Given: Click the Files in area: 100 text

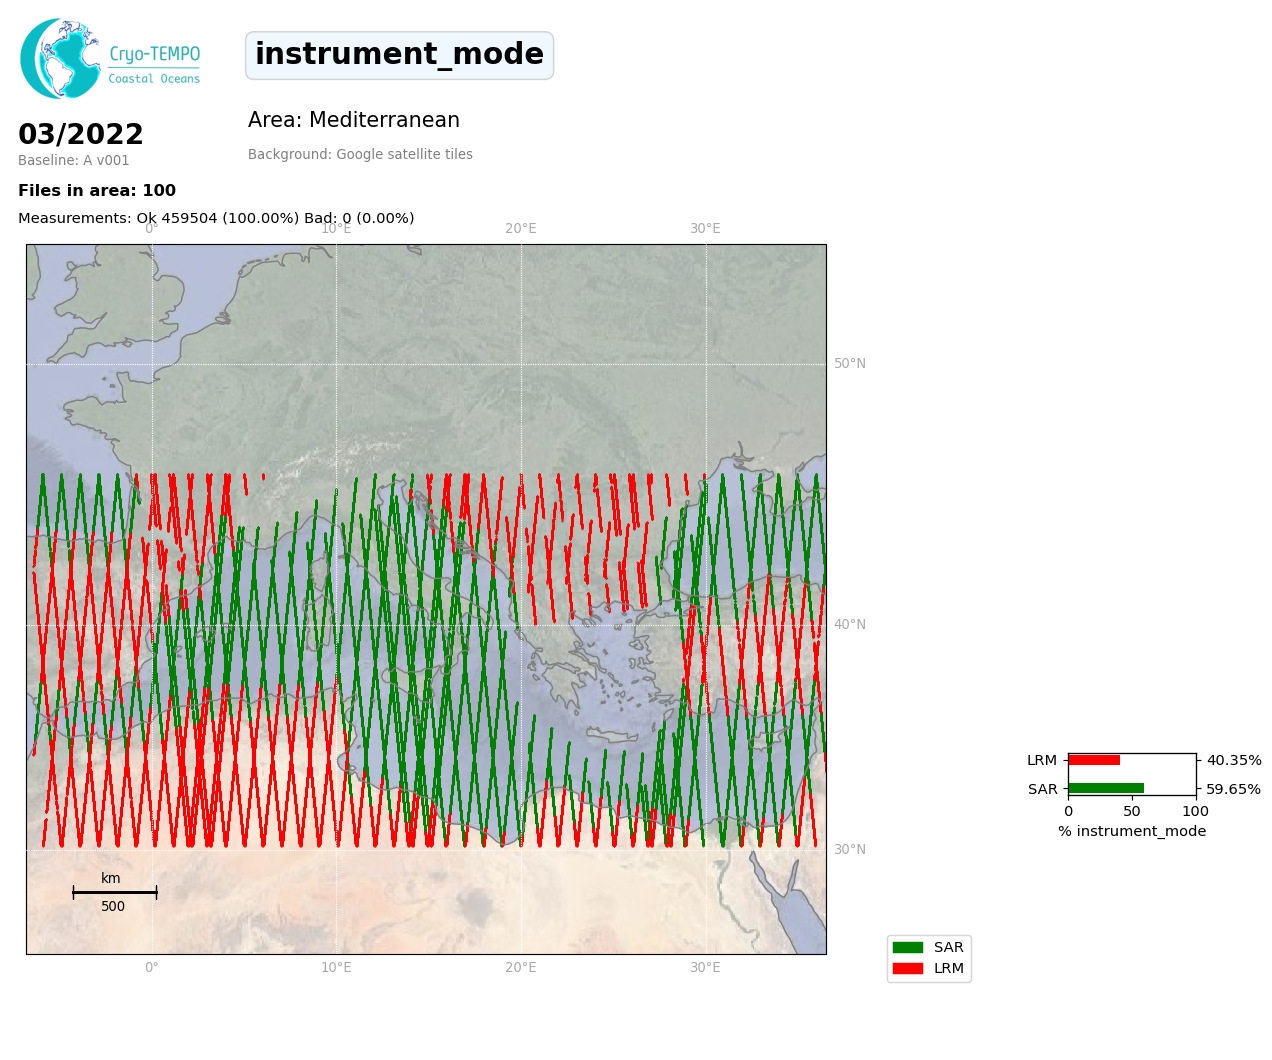Looking at the screenshot, I should click(97, 191).
